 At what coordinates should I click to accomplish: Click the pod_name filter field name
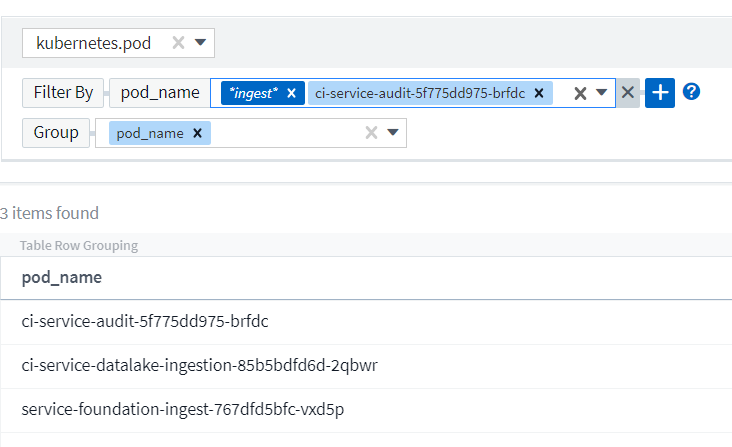pyautogui.click(x=160, y=93)
